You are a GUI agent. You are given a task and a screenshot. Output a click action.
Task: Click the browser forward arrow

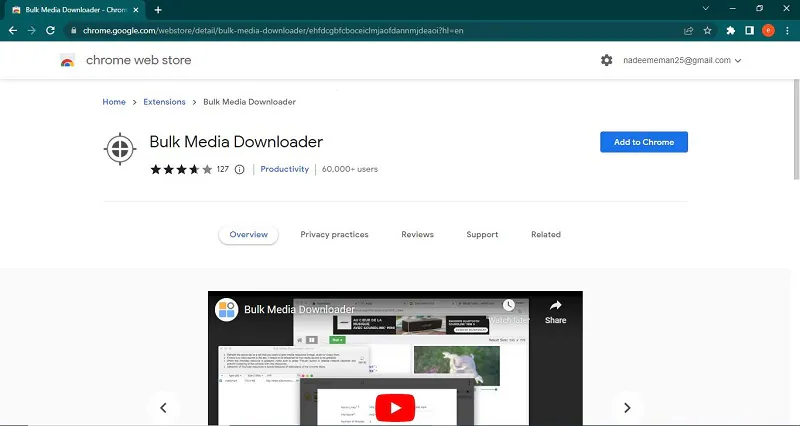(x=32, y=31)
